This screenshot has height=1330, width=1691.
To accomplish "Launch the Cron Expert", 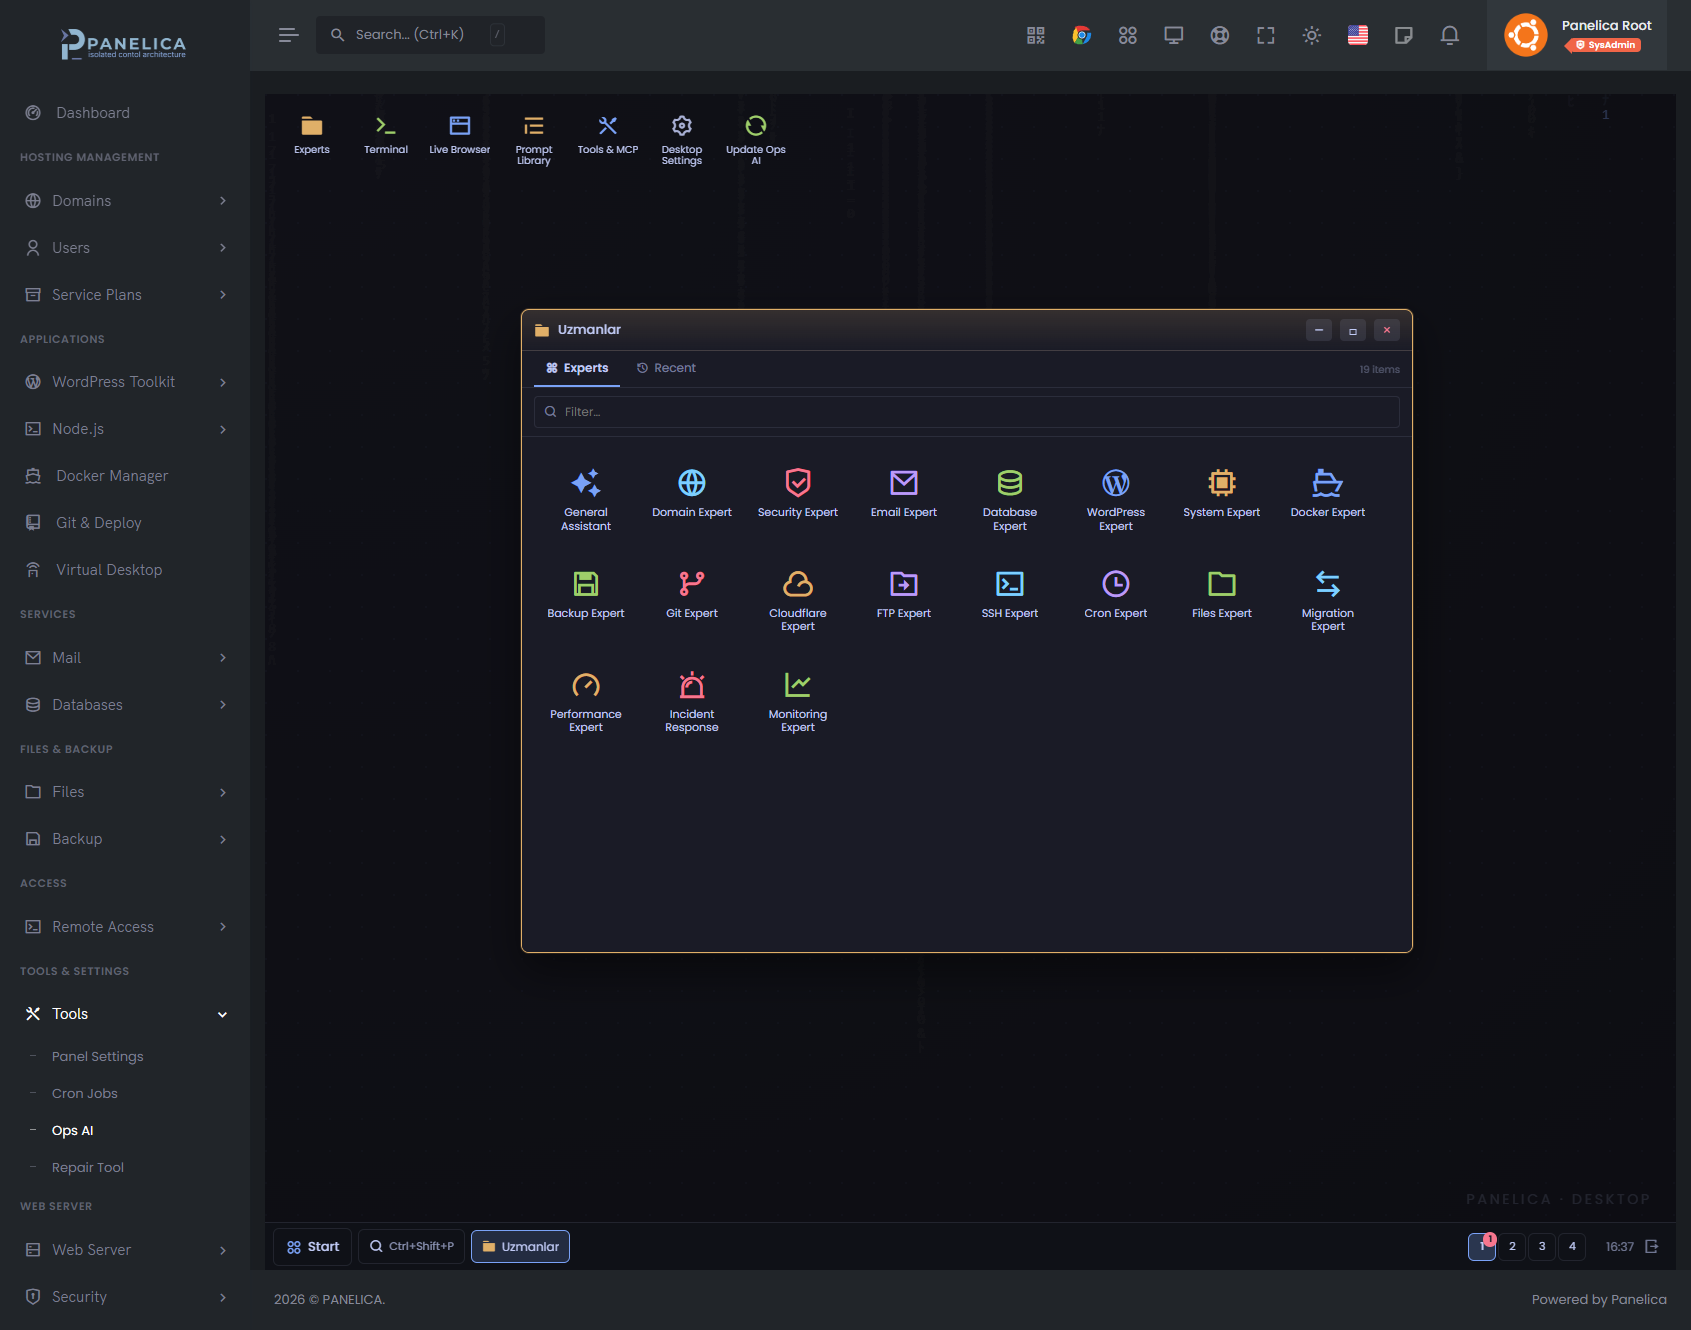I will coord(1116,595).
